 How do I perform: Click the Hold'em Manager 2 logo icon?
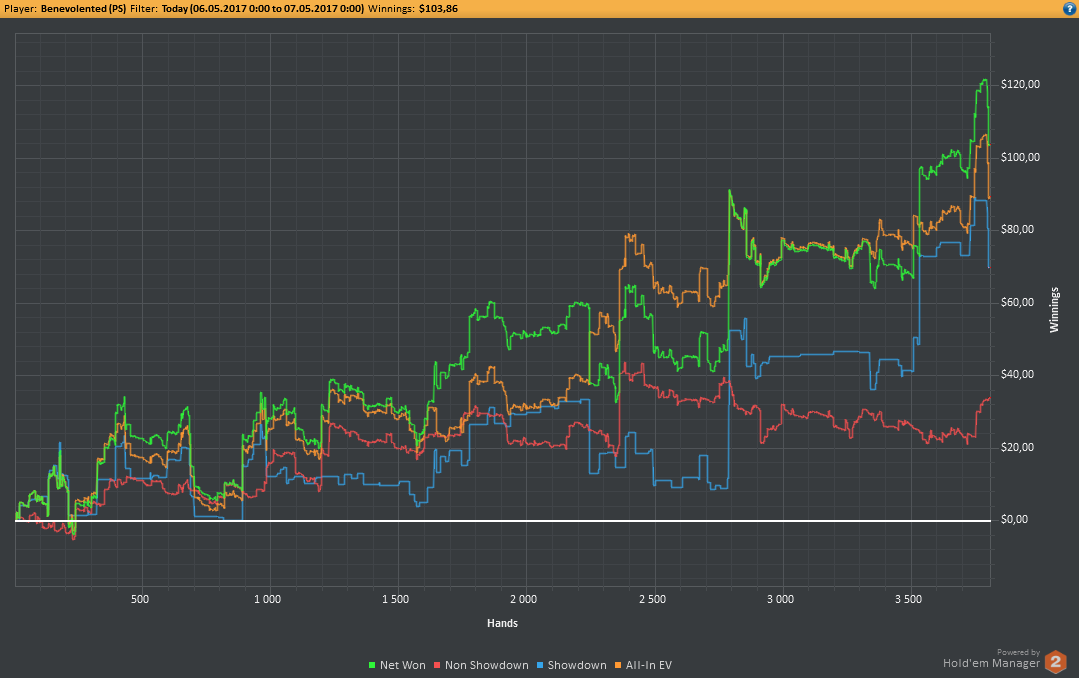[x=1055, y=662]
